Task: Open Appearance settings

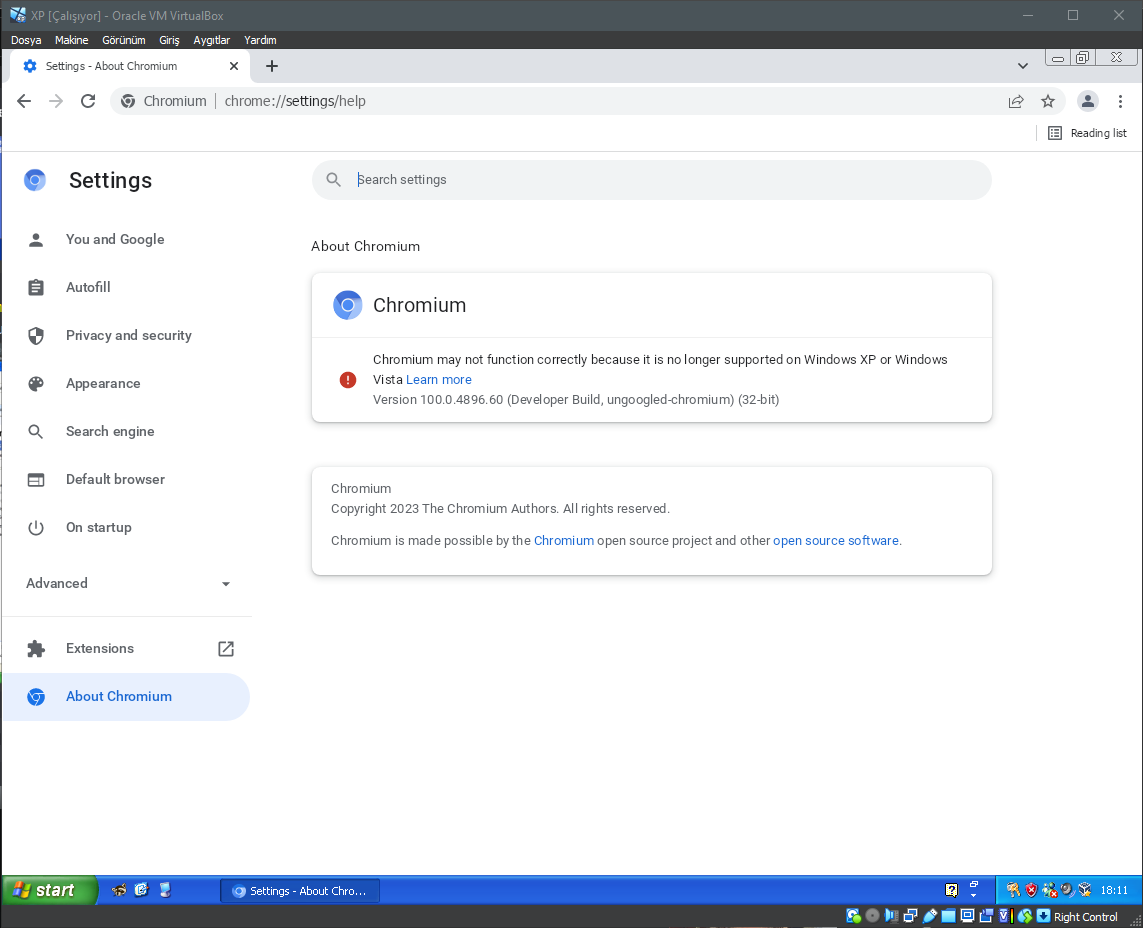Action: [103, 383]
